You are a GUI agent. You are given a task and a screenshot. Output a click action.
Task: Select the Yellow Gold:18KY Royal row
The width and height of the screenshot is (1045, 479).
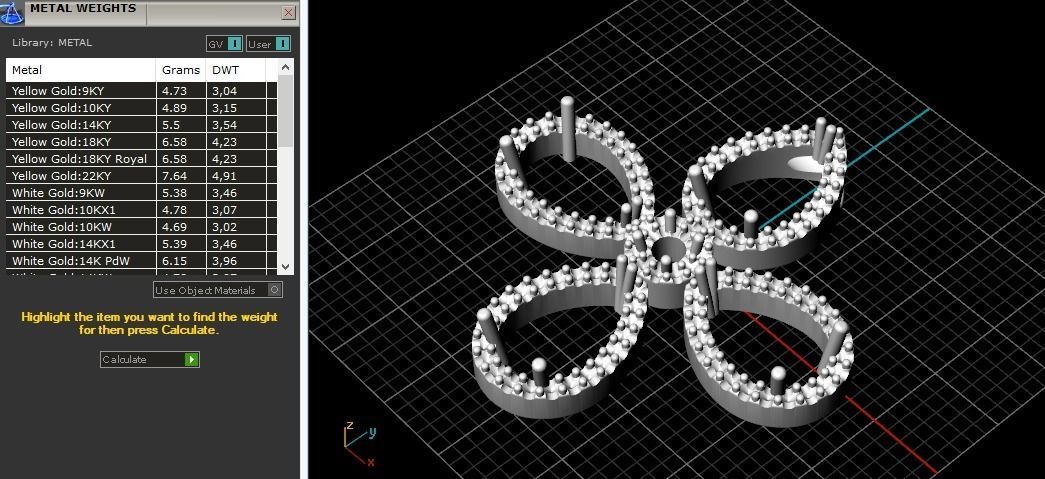(x=141, y=159)
